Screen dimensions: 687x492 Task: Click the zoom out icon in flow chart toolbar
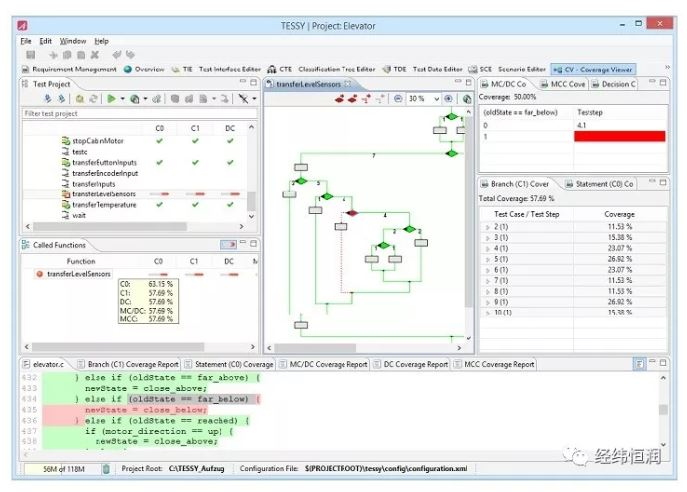coord(398,99)
